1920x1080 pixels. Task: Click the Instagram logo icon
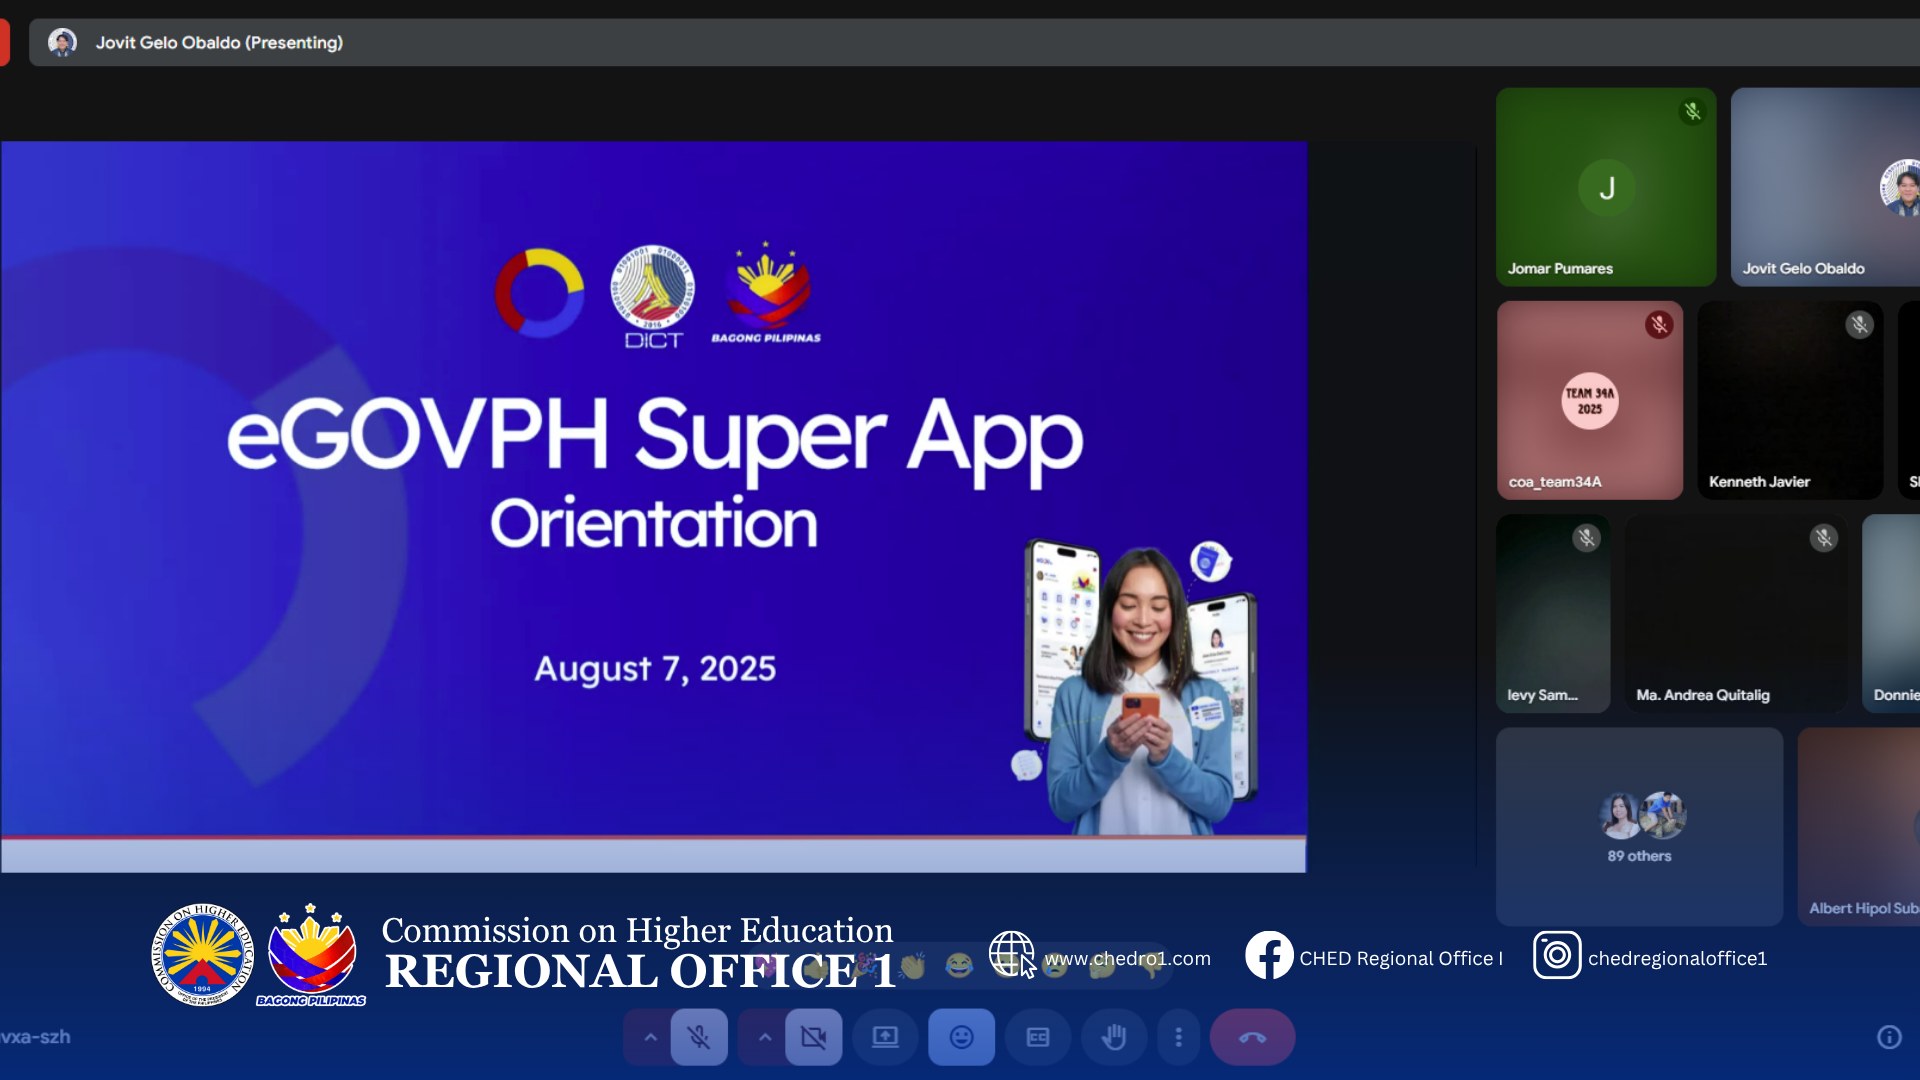pos(1557,955)
